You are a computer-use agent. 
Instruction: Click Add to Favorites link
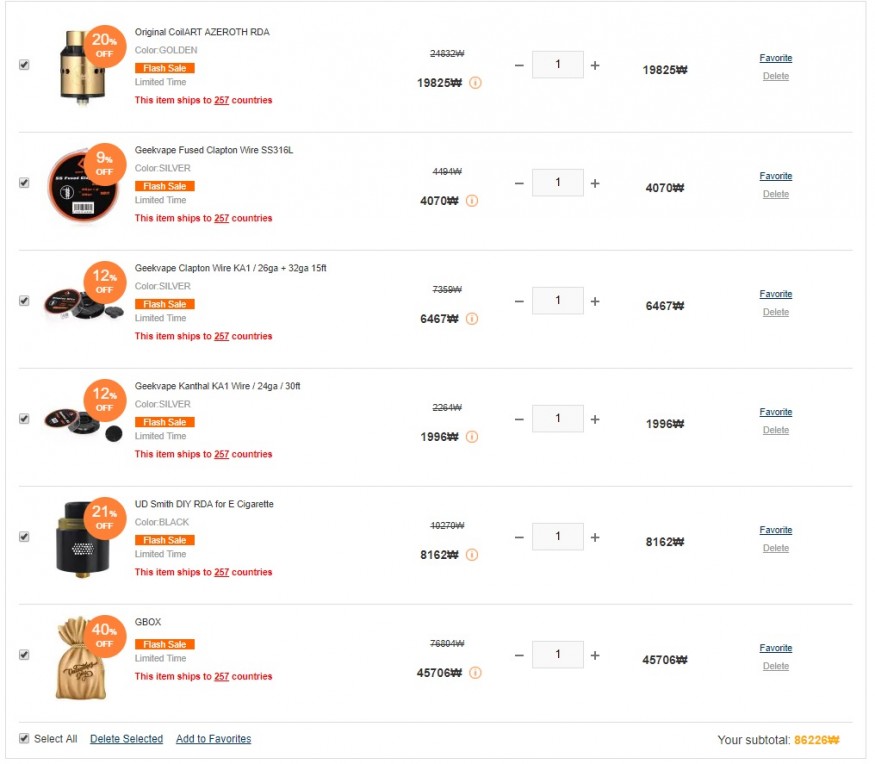tap(213, 739)
